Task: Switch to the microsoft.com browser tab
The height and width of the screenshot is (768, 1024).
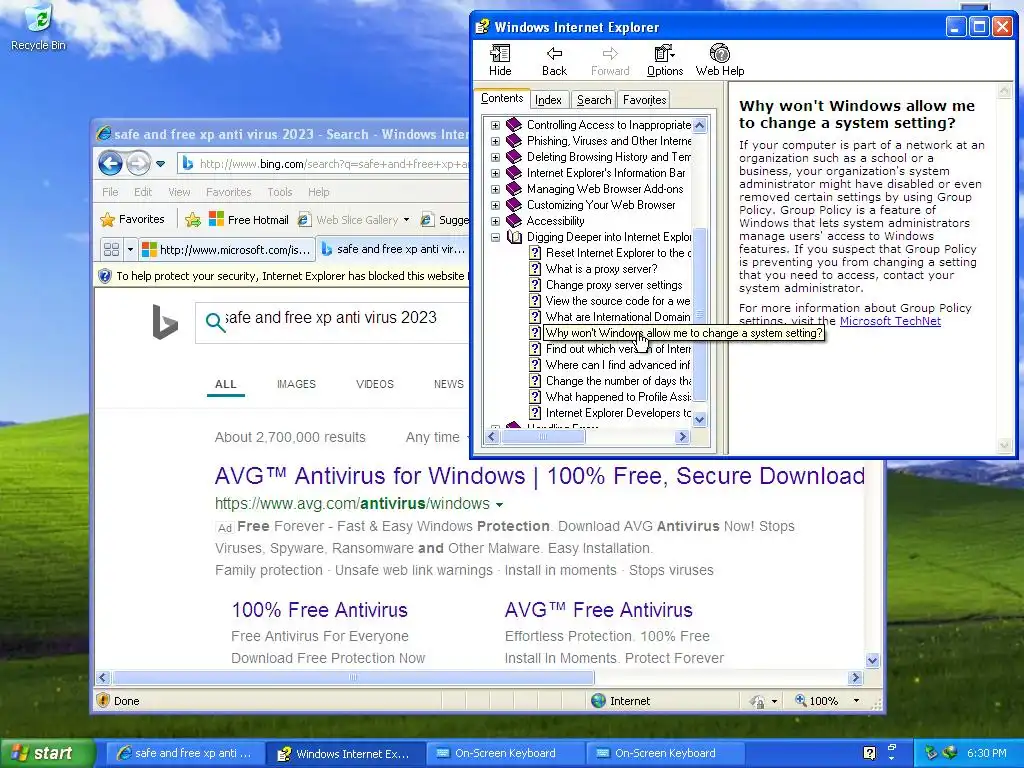Action: click(227, 249)
